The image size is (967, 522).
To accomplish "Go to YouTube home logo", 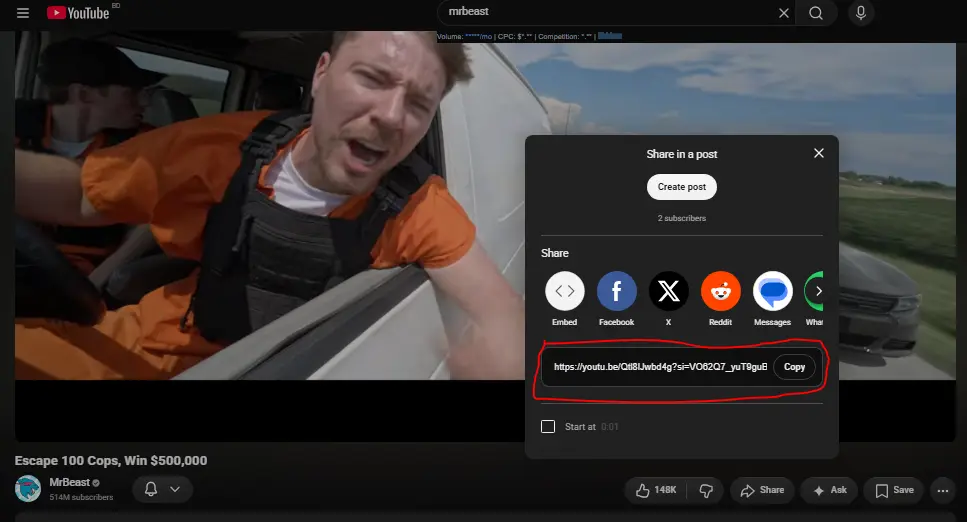I will point(79,13).
